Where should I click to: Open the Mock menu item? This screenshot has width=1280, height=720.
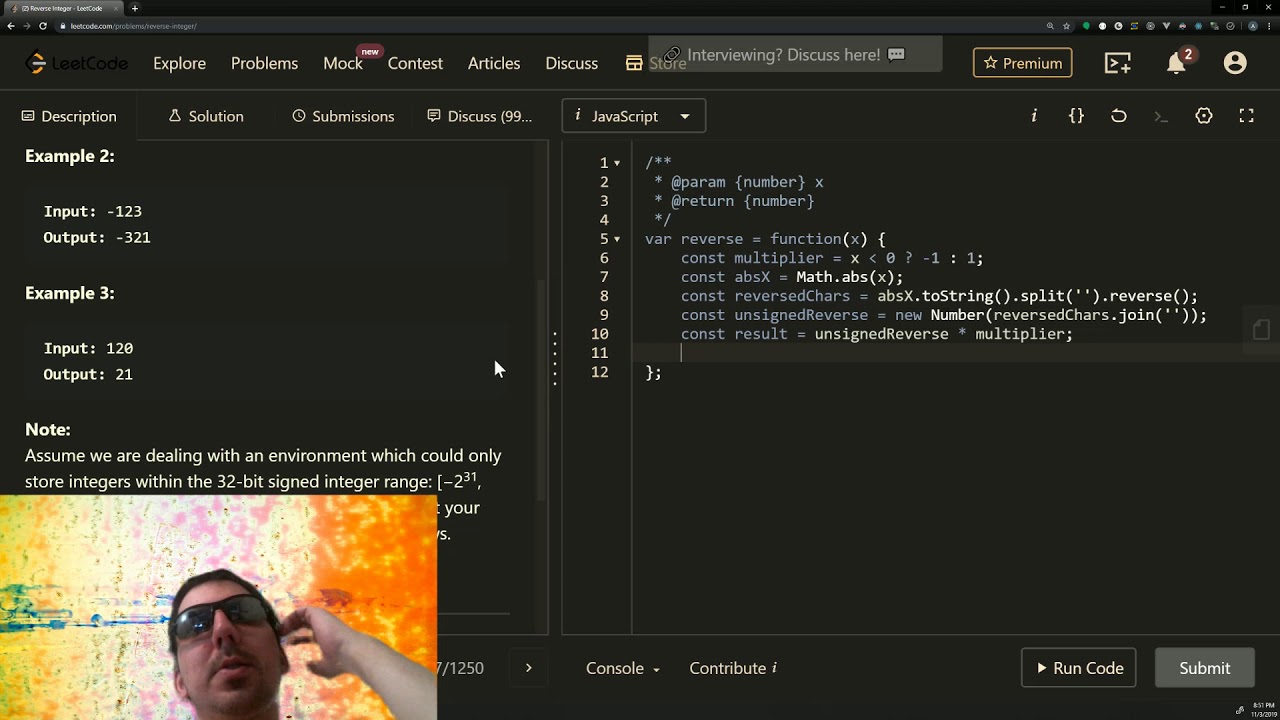pos(342,63)
